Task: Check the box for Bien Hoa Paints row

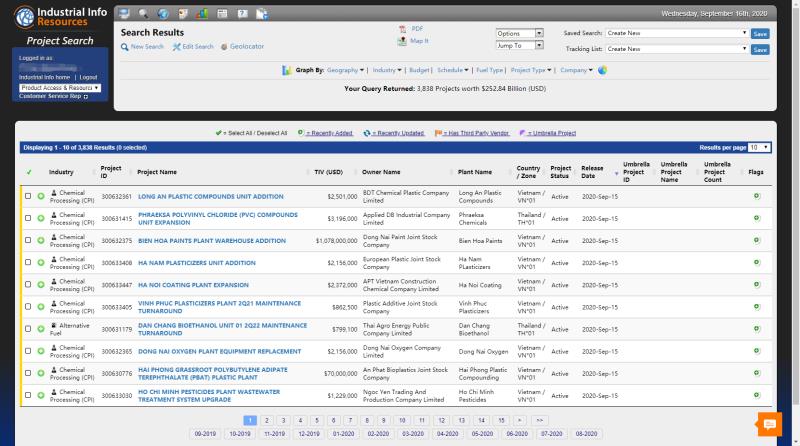Action: 28,241
